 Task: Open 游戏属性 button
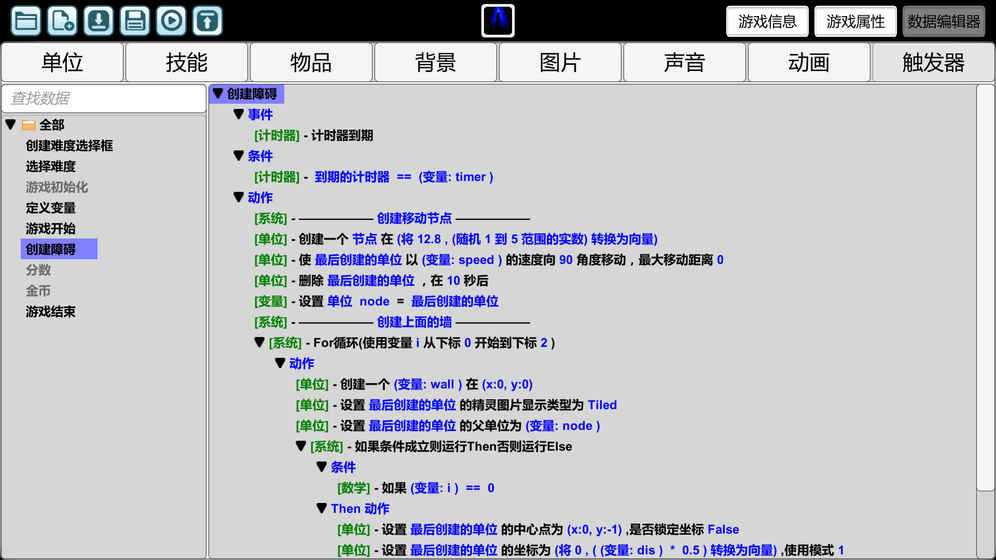pyautogui.click(x=856, y=22)
